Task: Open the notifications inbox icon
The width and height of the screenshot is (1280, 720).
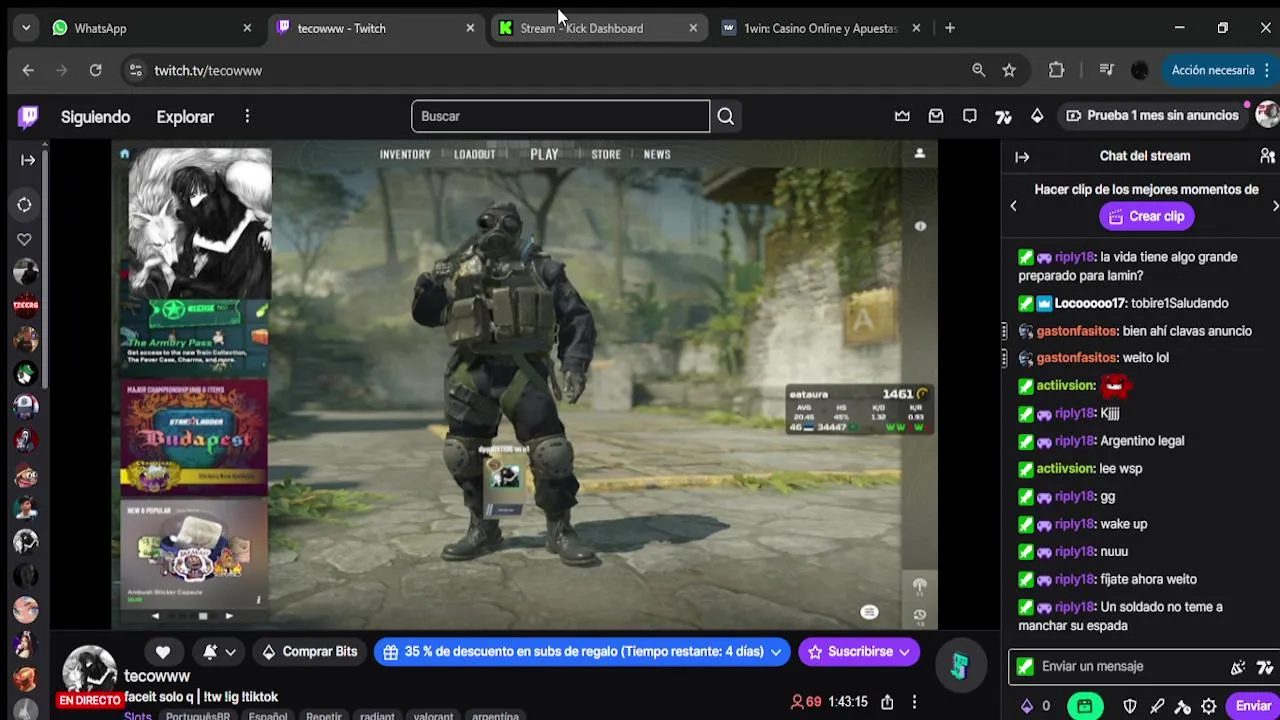Action: click(936, 116)
